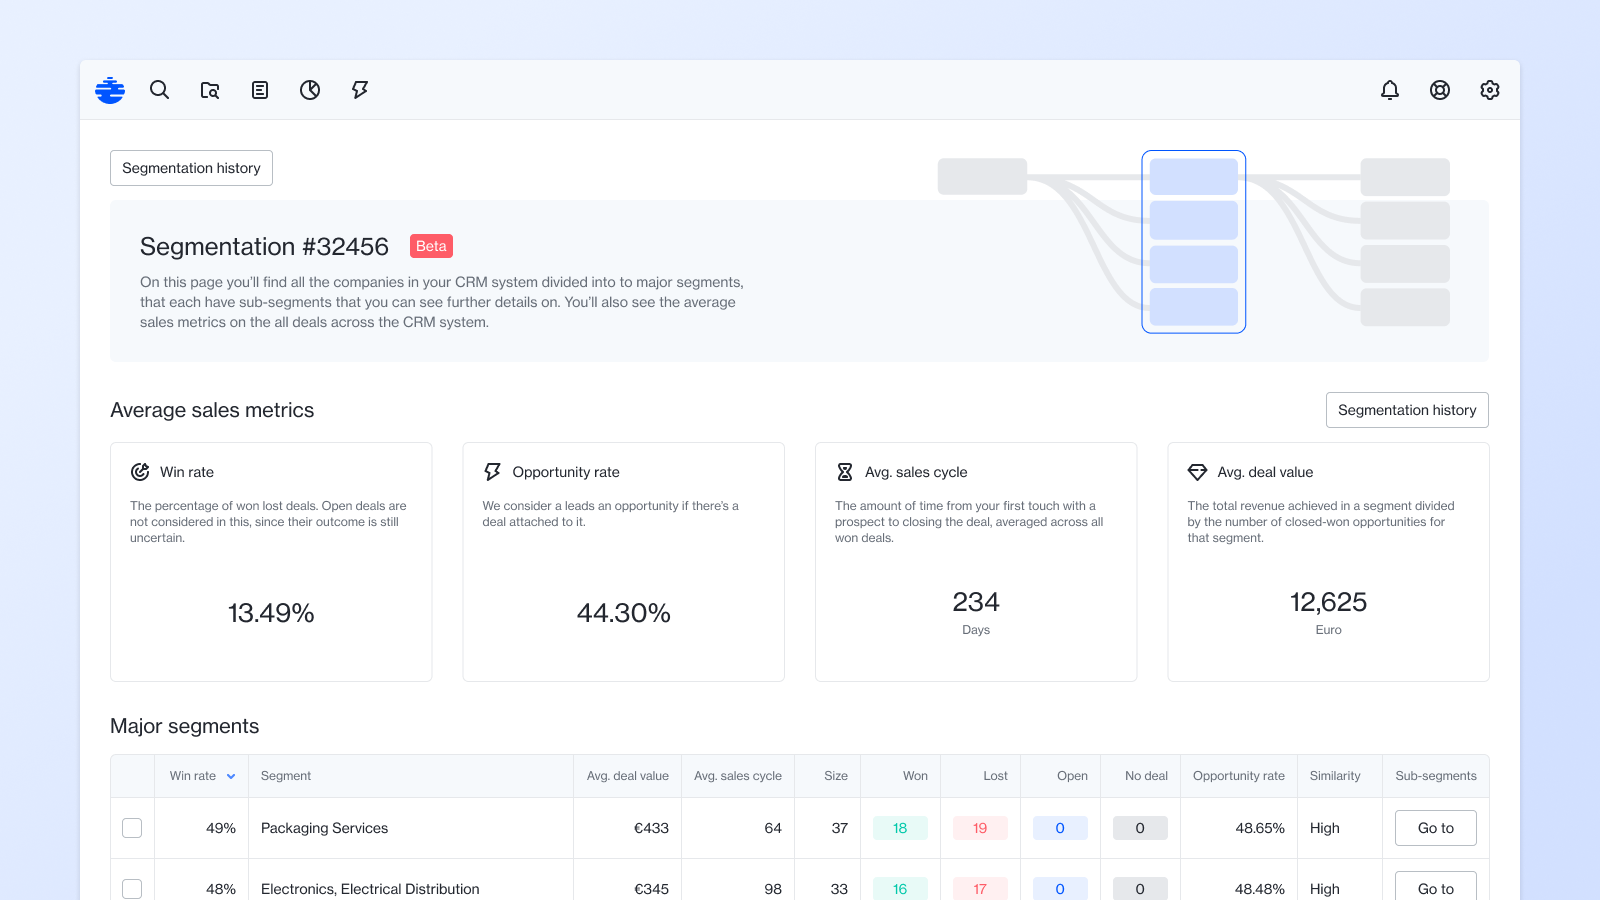Click Segmentation history button at top left
The height and width of the screenshot is (900, 1600).
tap(191, 168)
